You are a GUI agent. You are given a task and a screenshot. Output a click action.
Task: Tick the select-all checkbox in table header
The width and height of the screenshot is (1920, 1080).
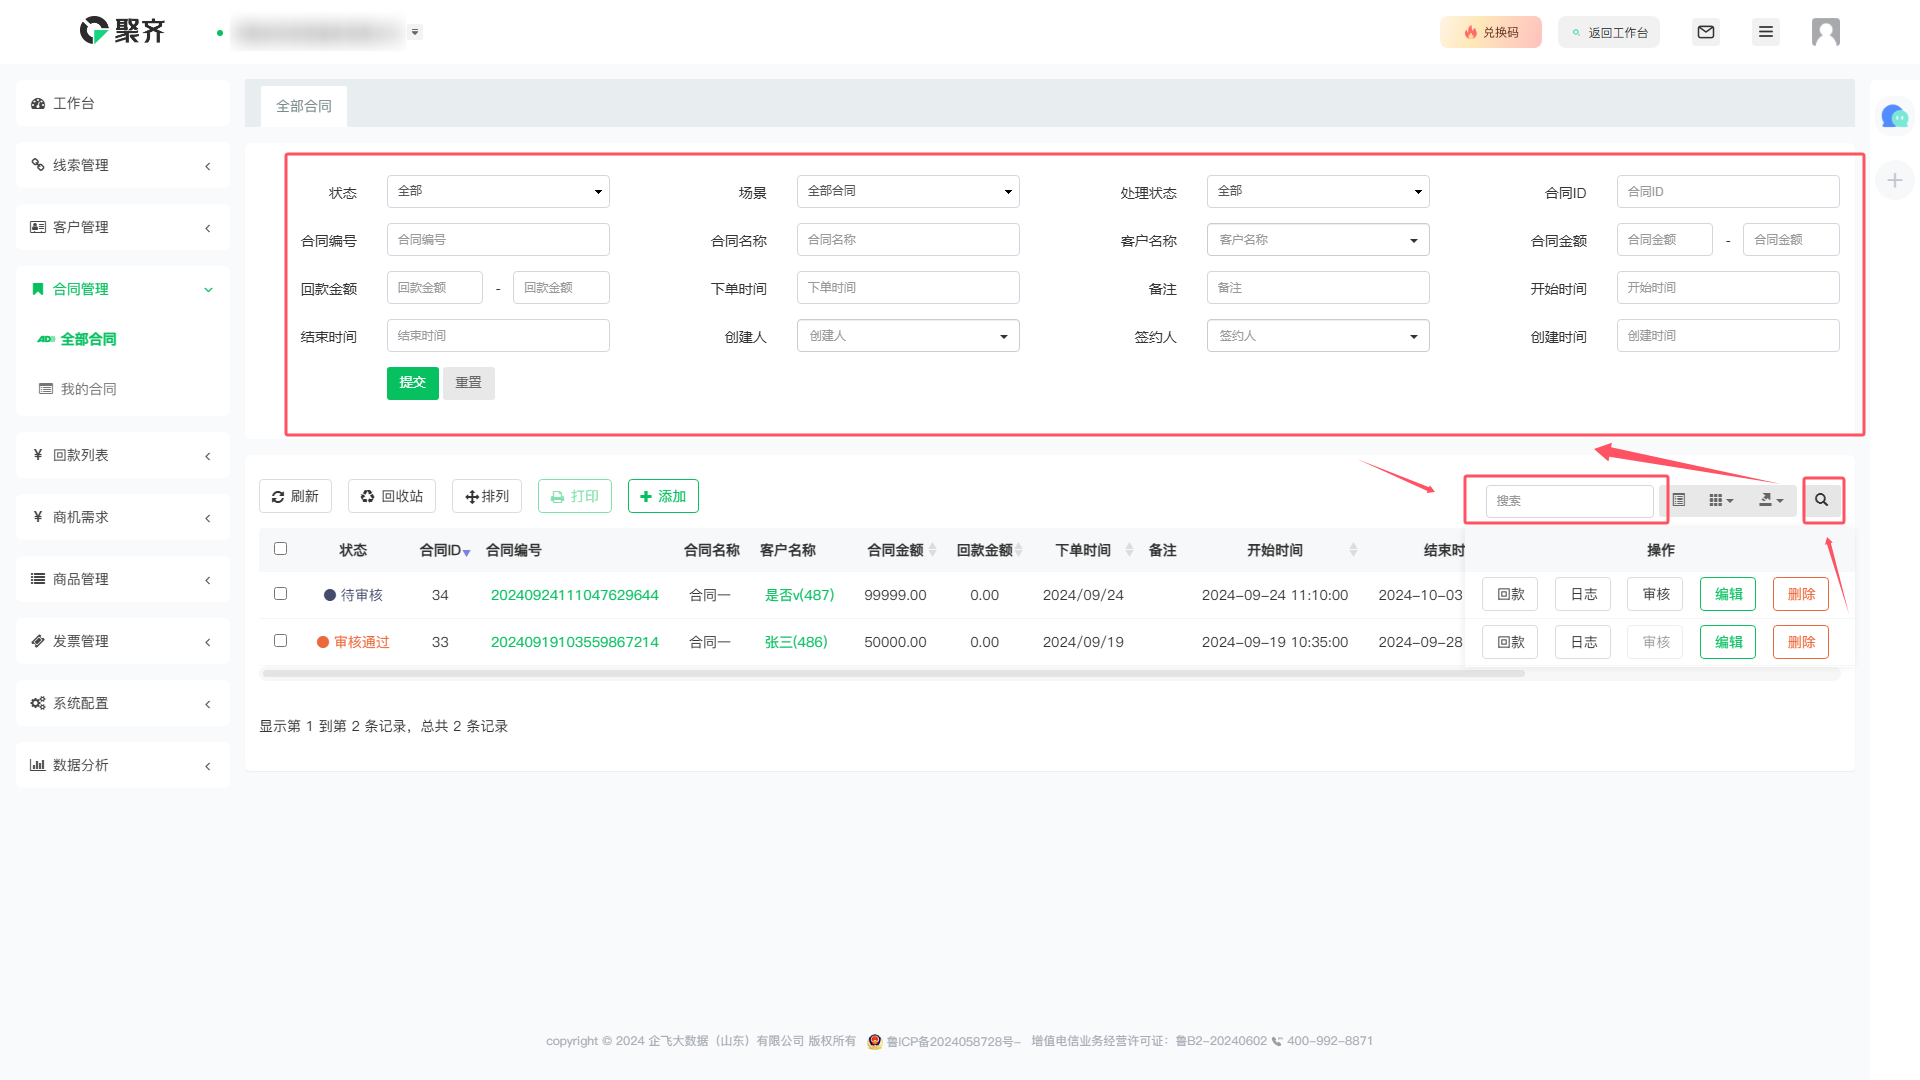click(280, 549)
